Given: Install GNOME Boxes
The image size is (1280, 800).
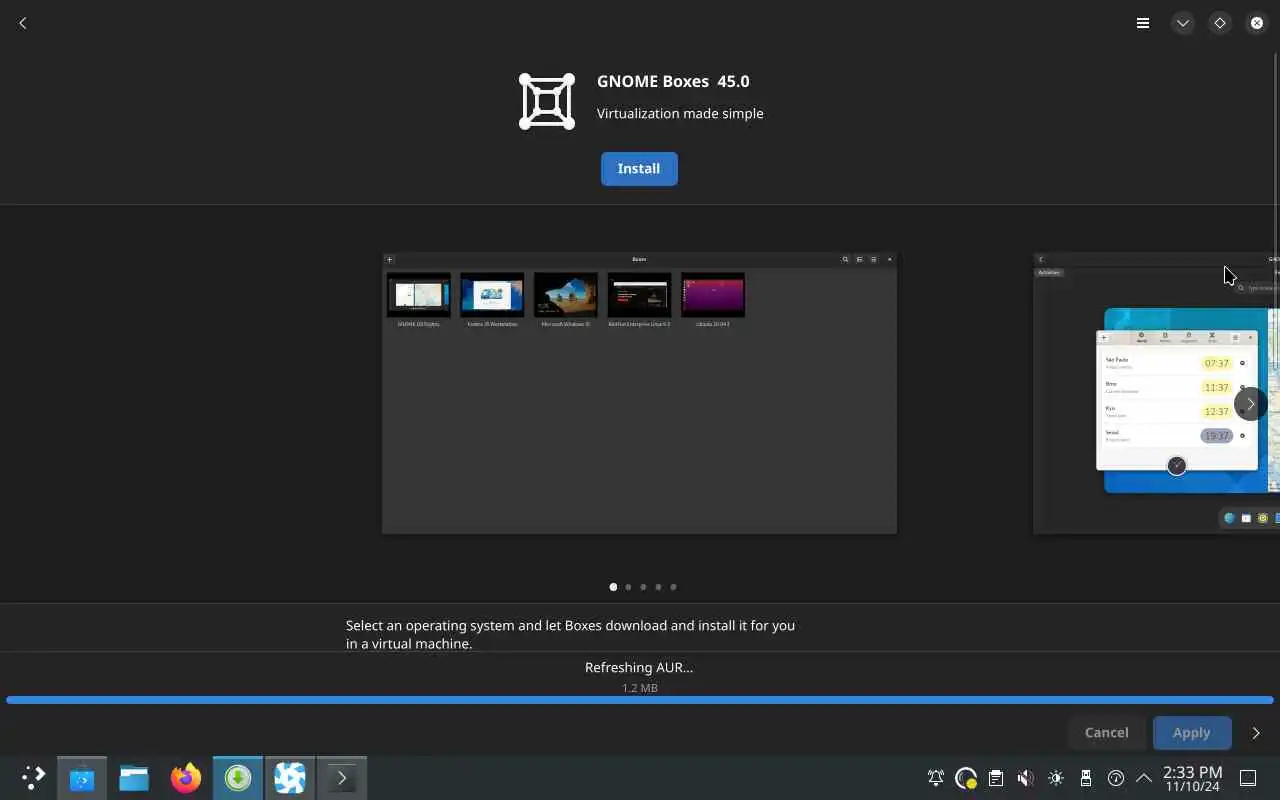Looking at the screenshot, I should click(x=639, y=169).
